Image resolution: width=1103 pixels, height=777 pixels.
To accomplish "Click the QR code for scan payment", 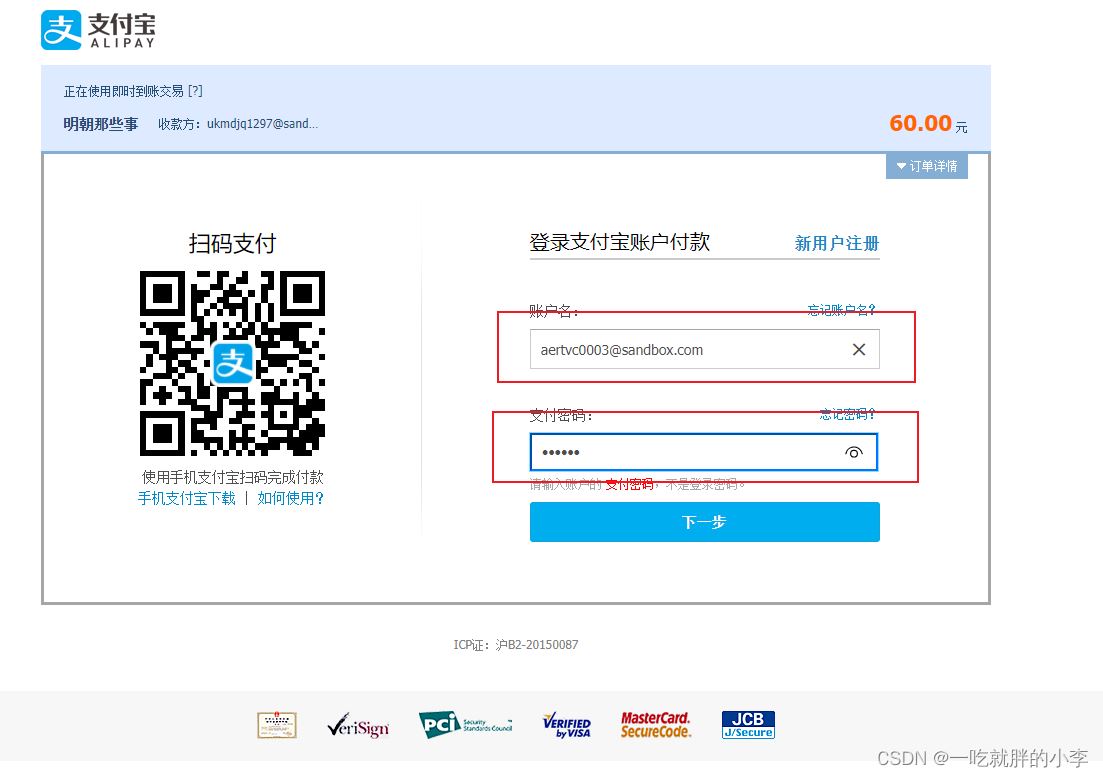I will coord(232,363).
